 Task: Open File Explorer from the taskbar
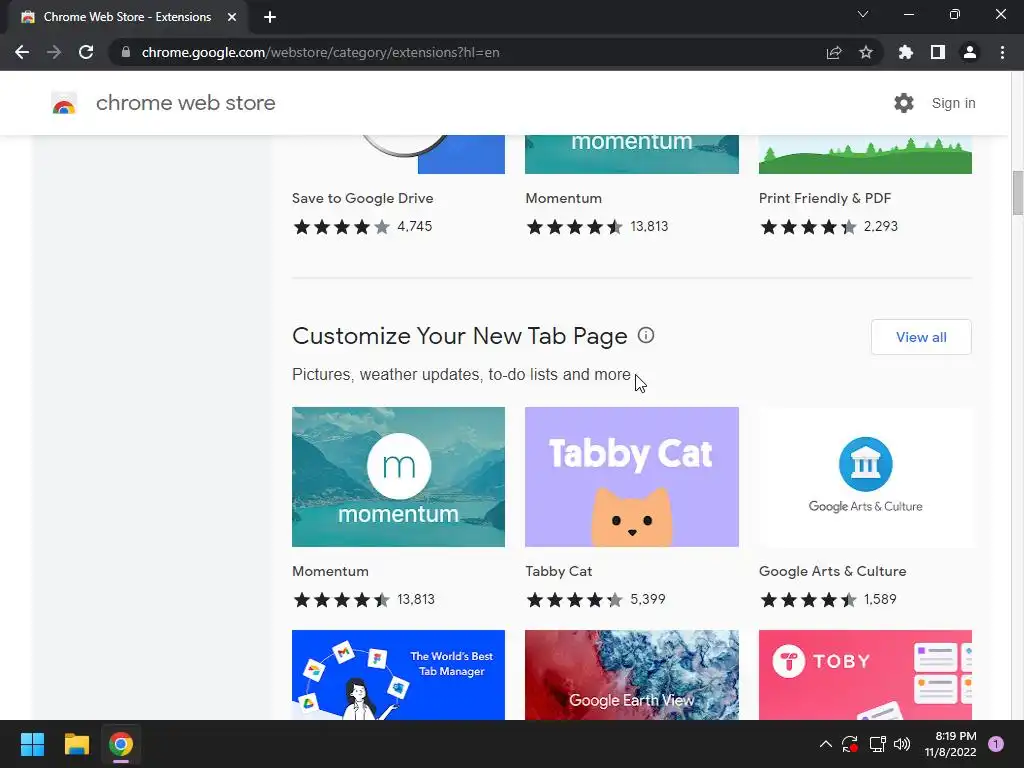76,744
